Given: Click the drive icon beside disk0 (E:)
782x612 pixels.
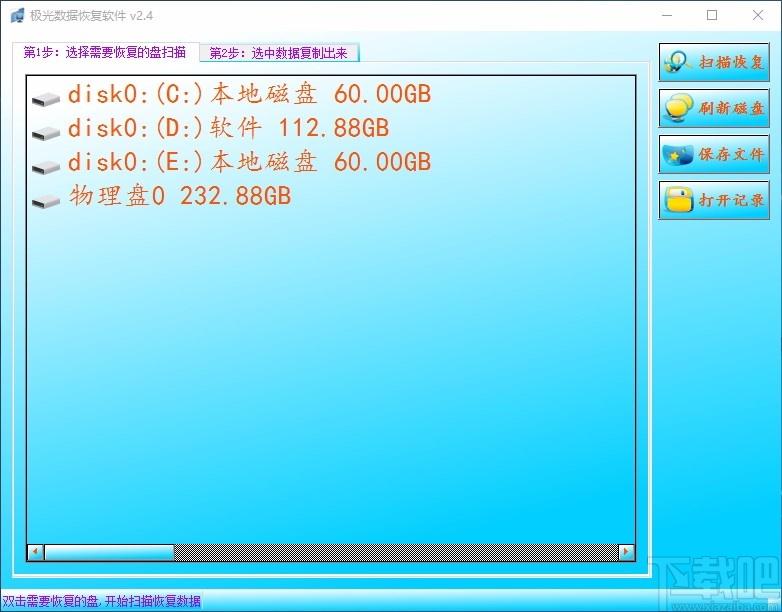Looking at the screenshot, I should pyautogui.click(x=46, y=167).
